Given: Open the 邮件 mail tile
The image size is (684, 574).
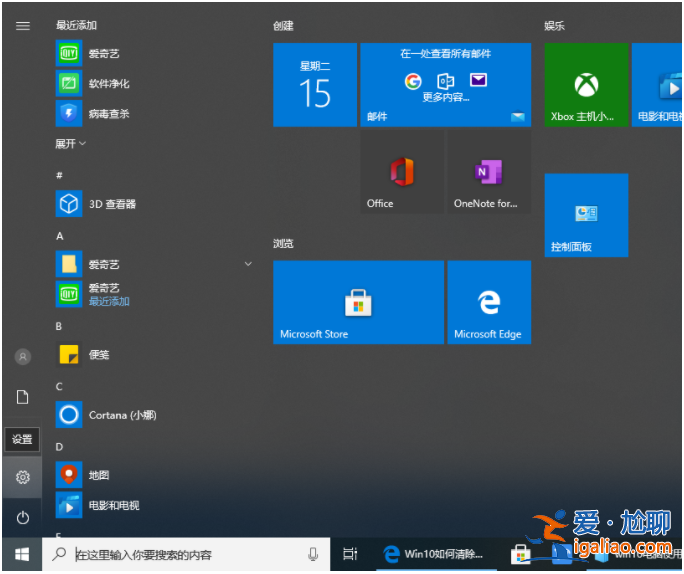Looking at the screenshot, I should (x=445, y=85).
